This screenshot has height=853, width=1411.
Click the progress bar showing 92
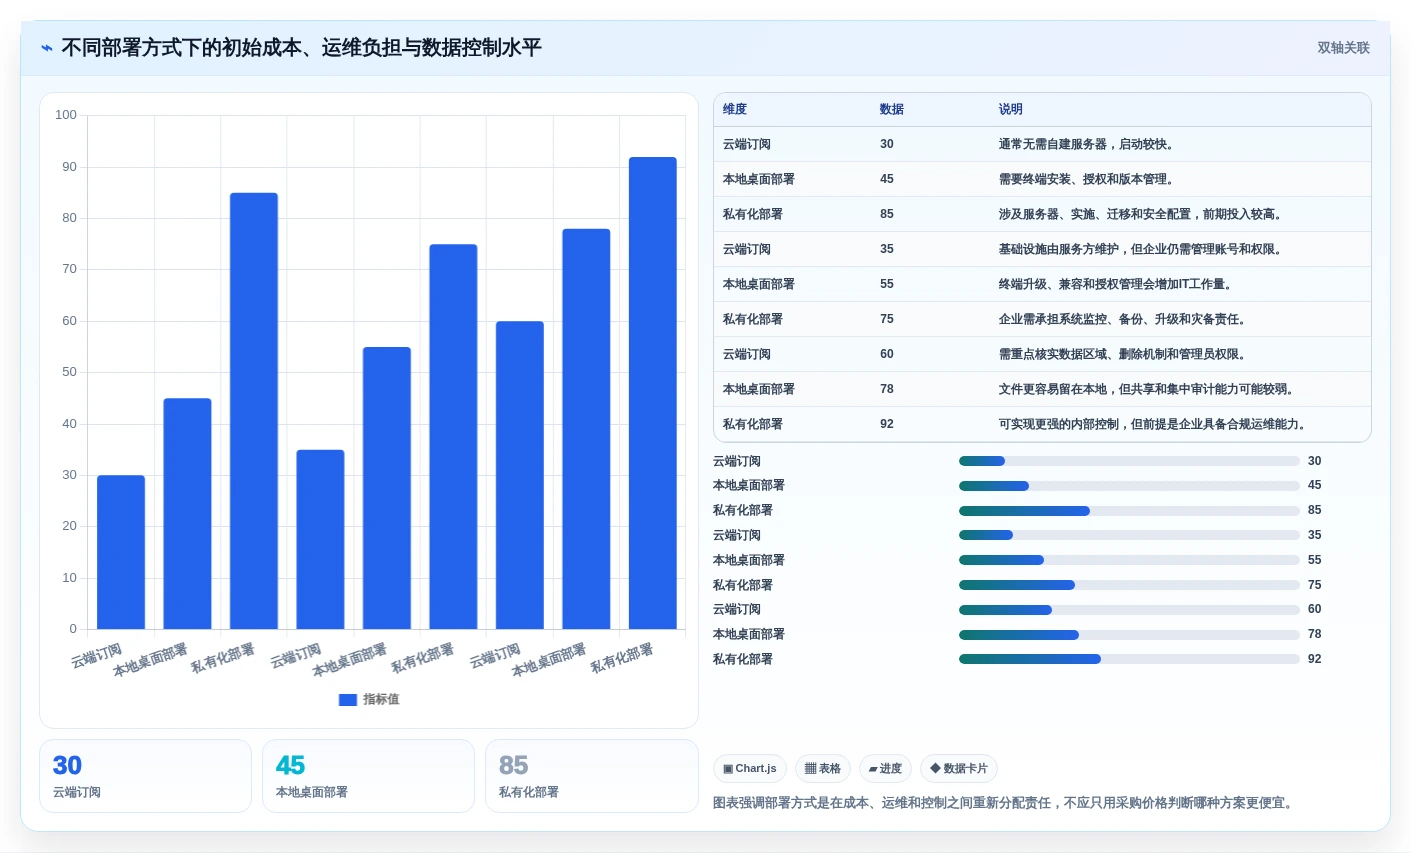click(1129, 659)
